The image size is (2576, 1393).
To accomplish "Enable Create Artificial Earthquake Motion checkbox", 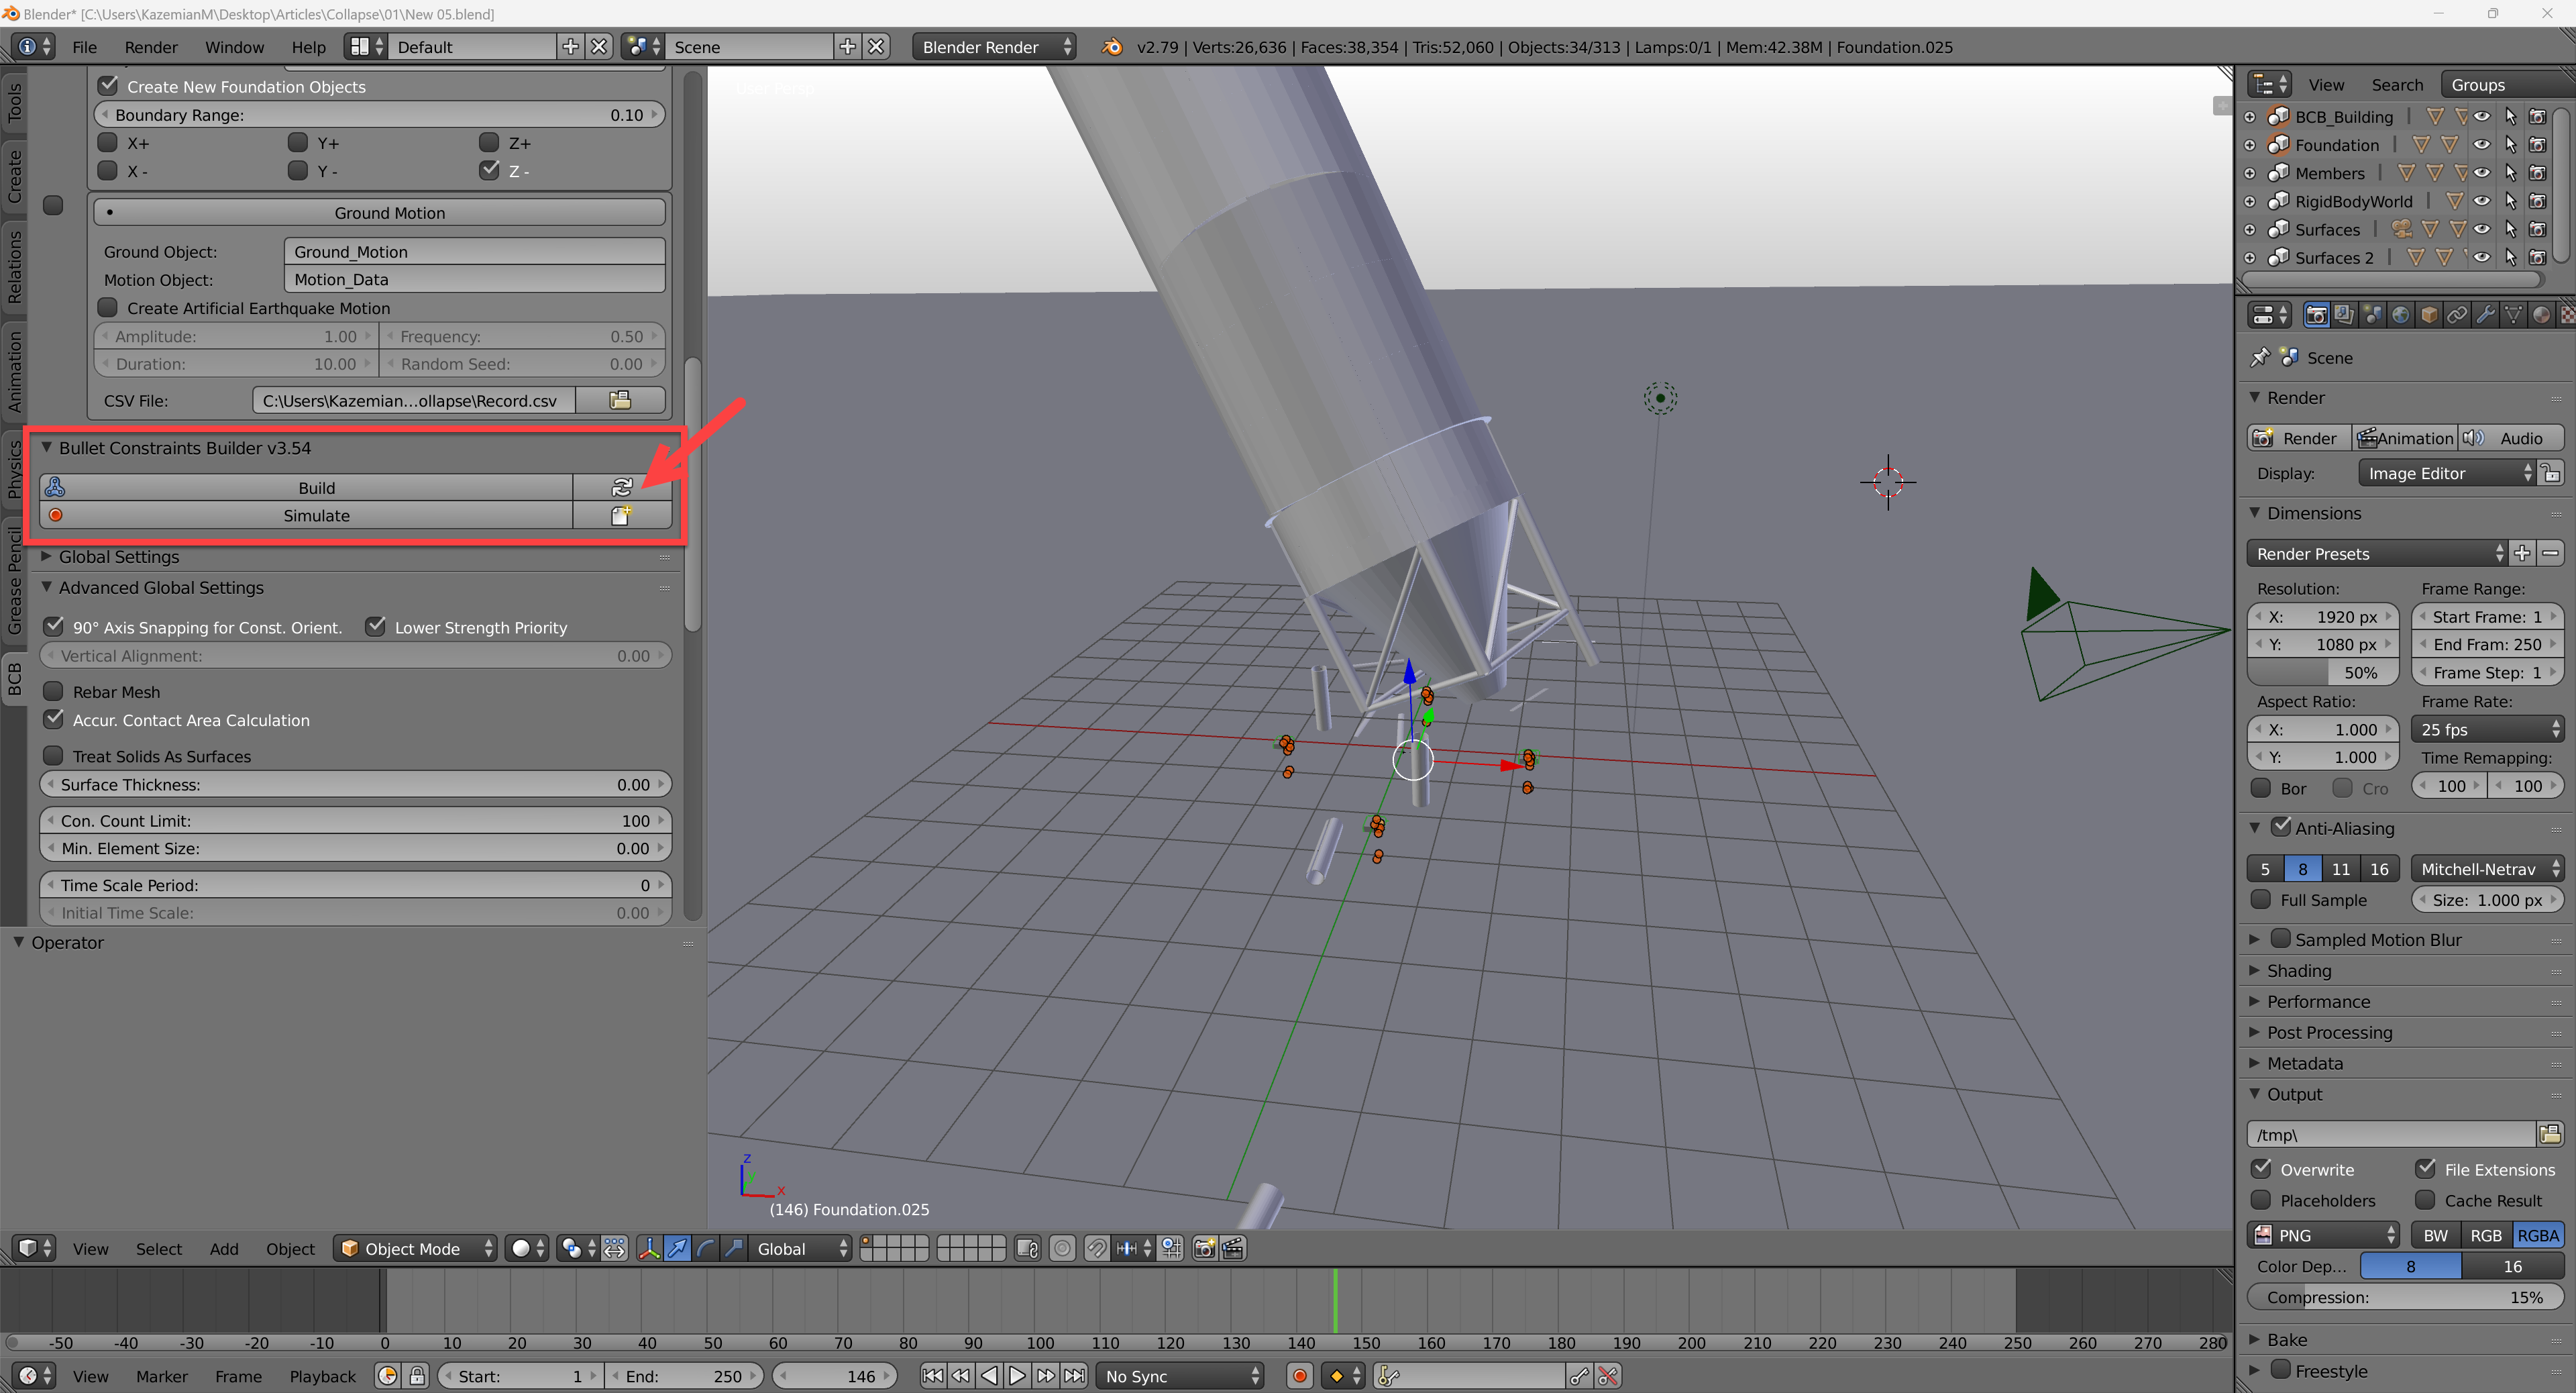I will 108,307.
